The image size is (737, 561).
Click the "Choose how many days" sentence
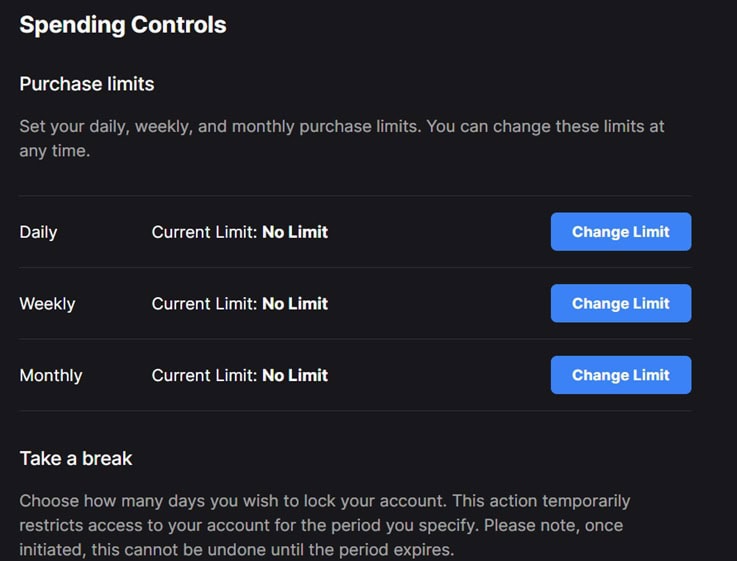(324, 500)
